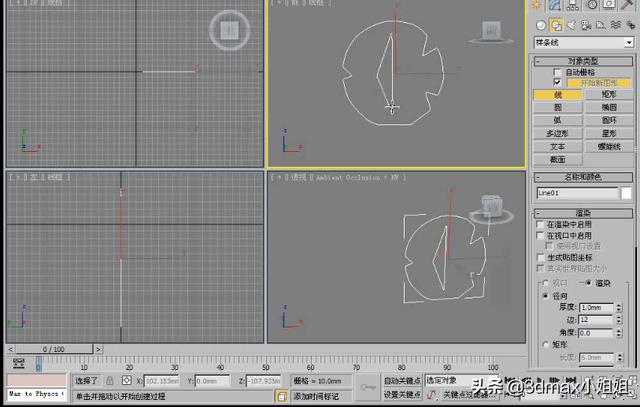Select the Space Warps category icon

(616, 25)
